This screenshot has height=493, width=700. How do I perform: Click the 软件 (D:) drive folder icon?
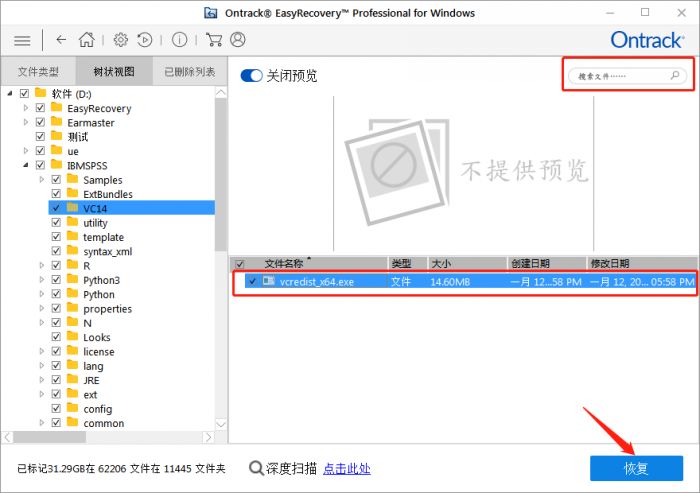point(41,92)
